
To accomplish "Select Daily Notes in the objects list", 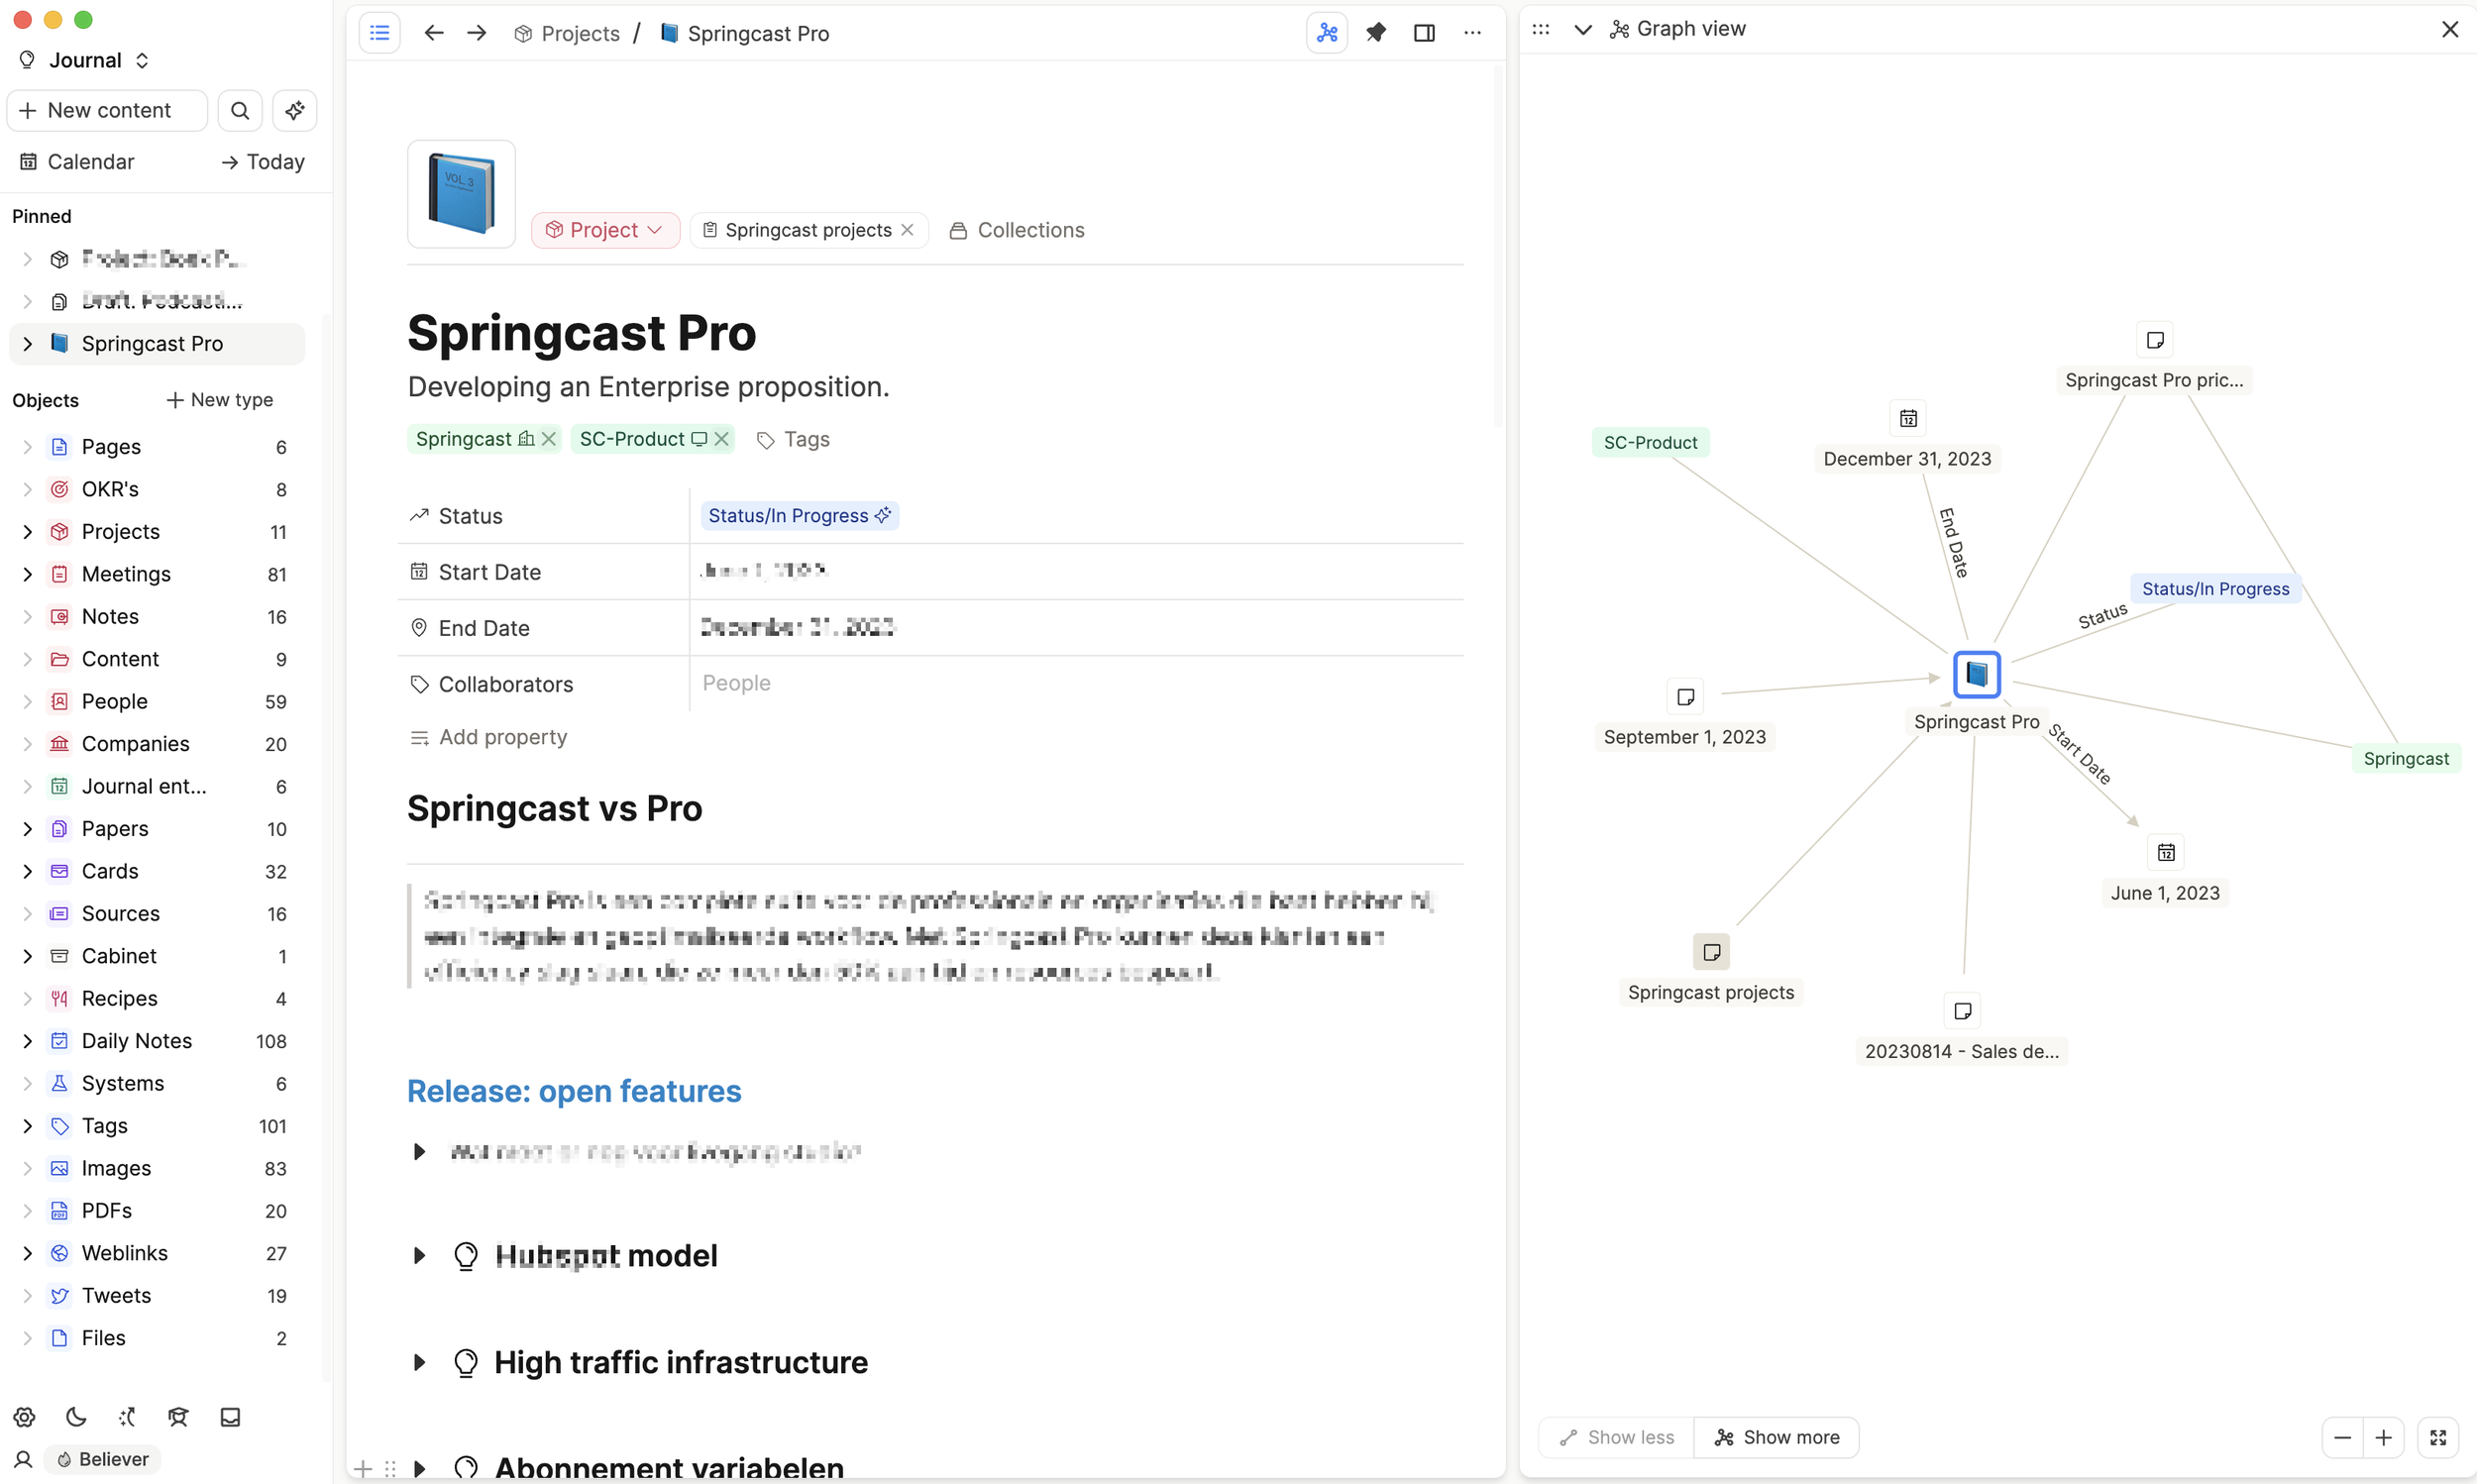I will point(136,1040).
